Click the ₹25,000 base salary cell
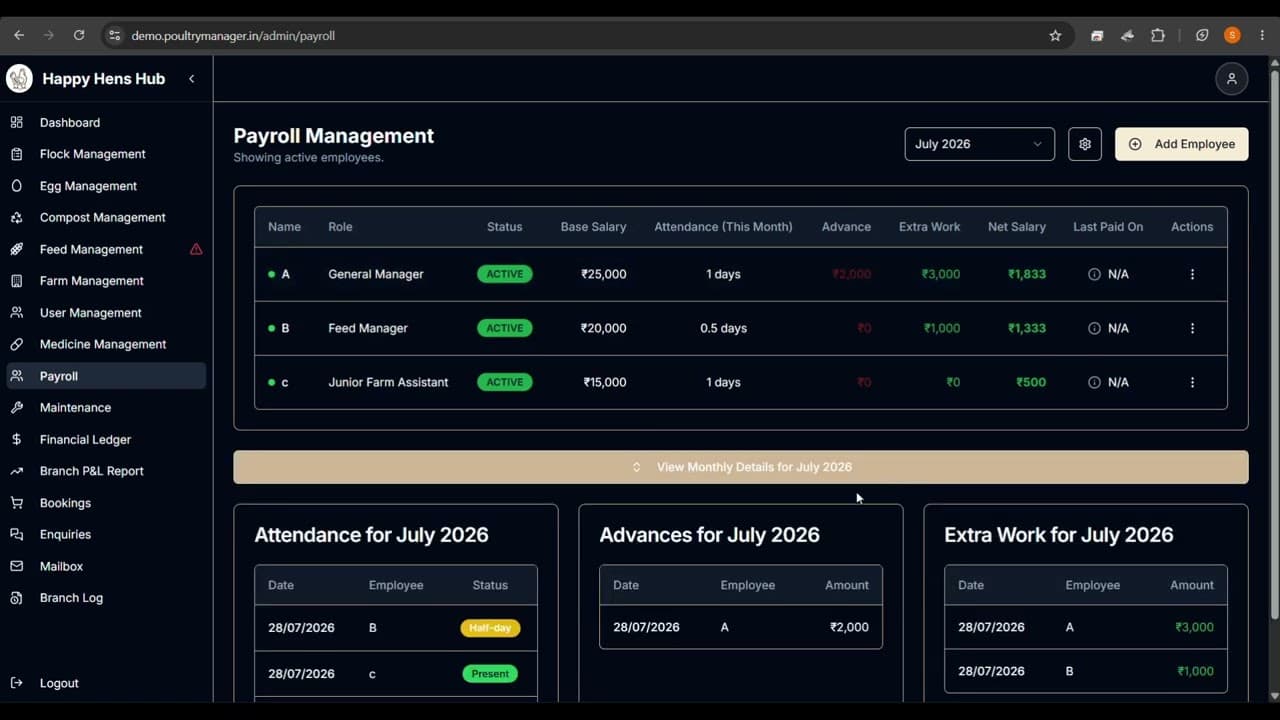Screen dimensions: 1280x720 click(x=604, y=274)
